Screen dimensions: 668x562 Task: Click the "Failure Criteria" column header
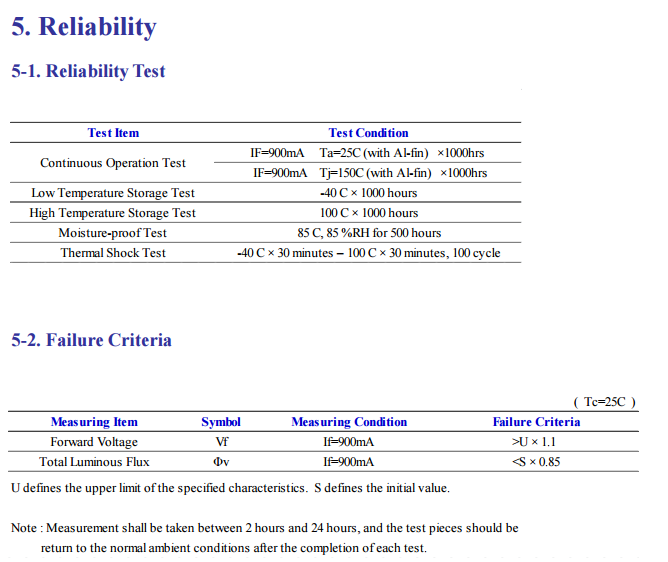(536, 422)
